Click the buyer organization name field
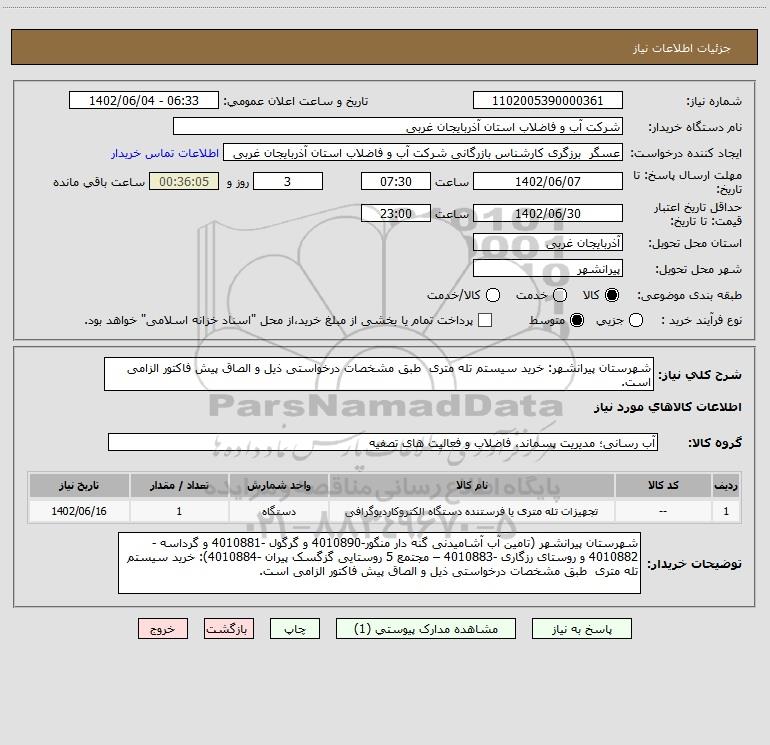 click(398, 127)
